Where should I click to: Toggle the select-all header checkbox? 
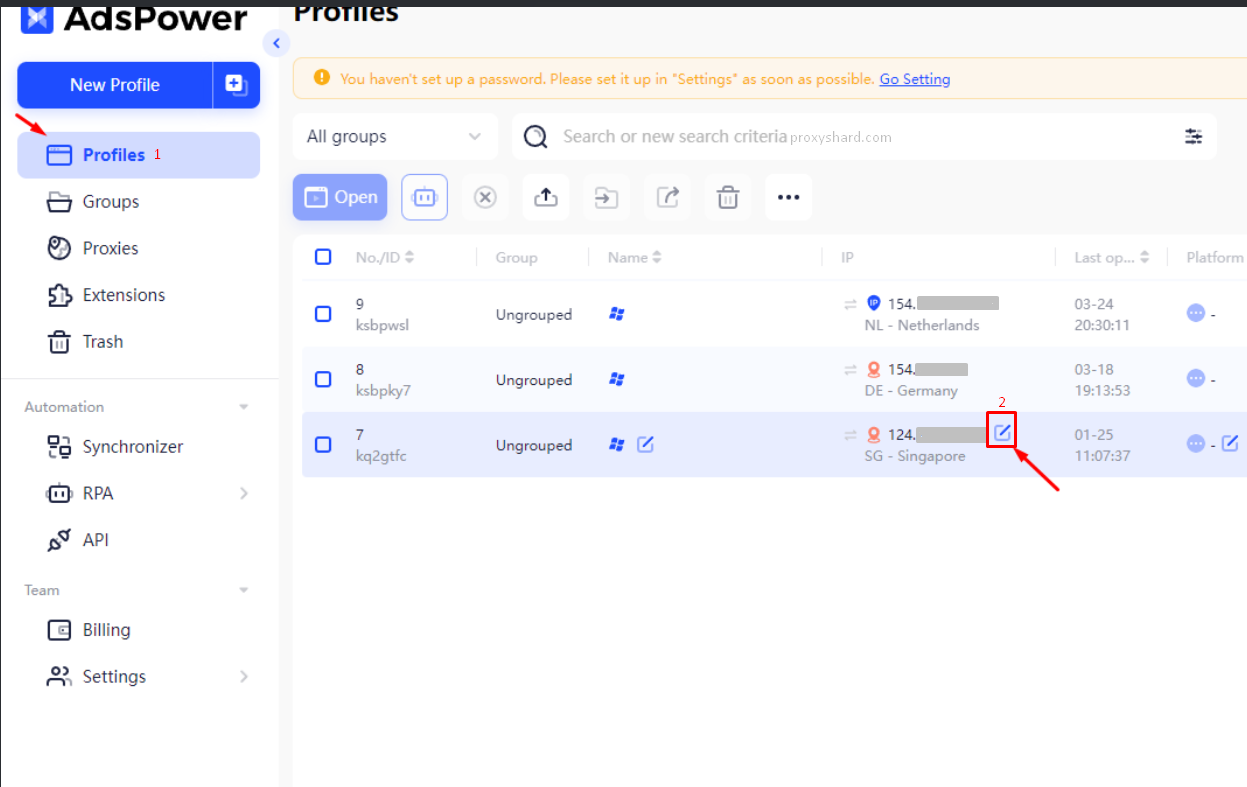click(323, 257)
